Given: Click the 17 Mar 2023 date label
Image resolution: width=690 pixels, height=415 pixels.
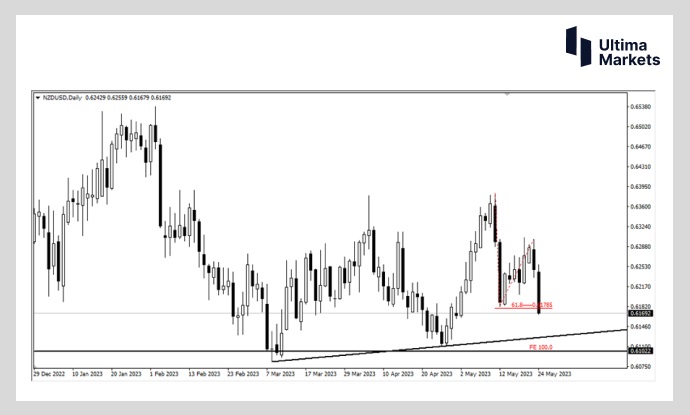Looking at the screenshot, I should (320, 374).
